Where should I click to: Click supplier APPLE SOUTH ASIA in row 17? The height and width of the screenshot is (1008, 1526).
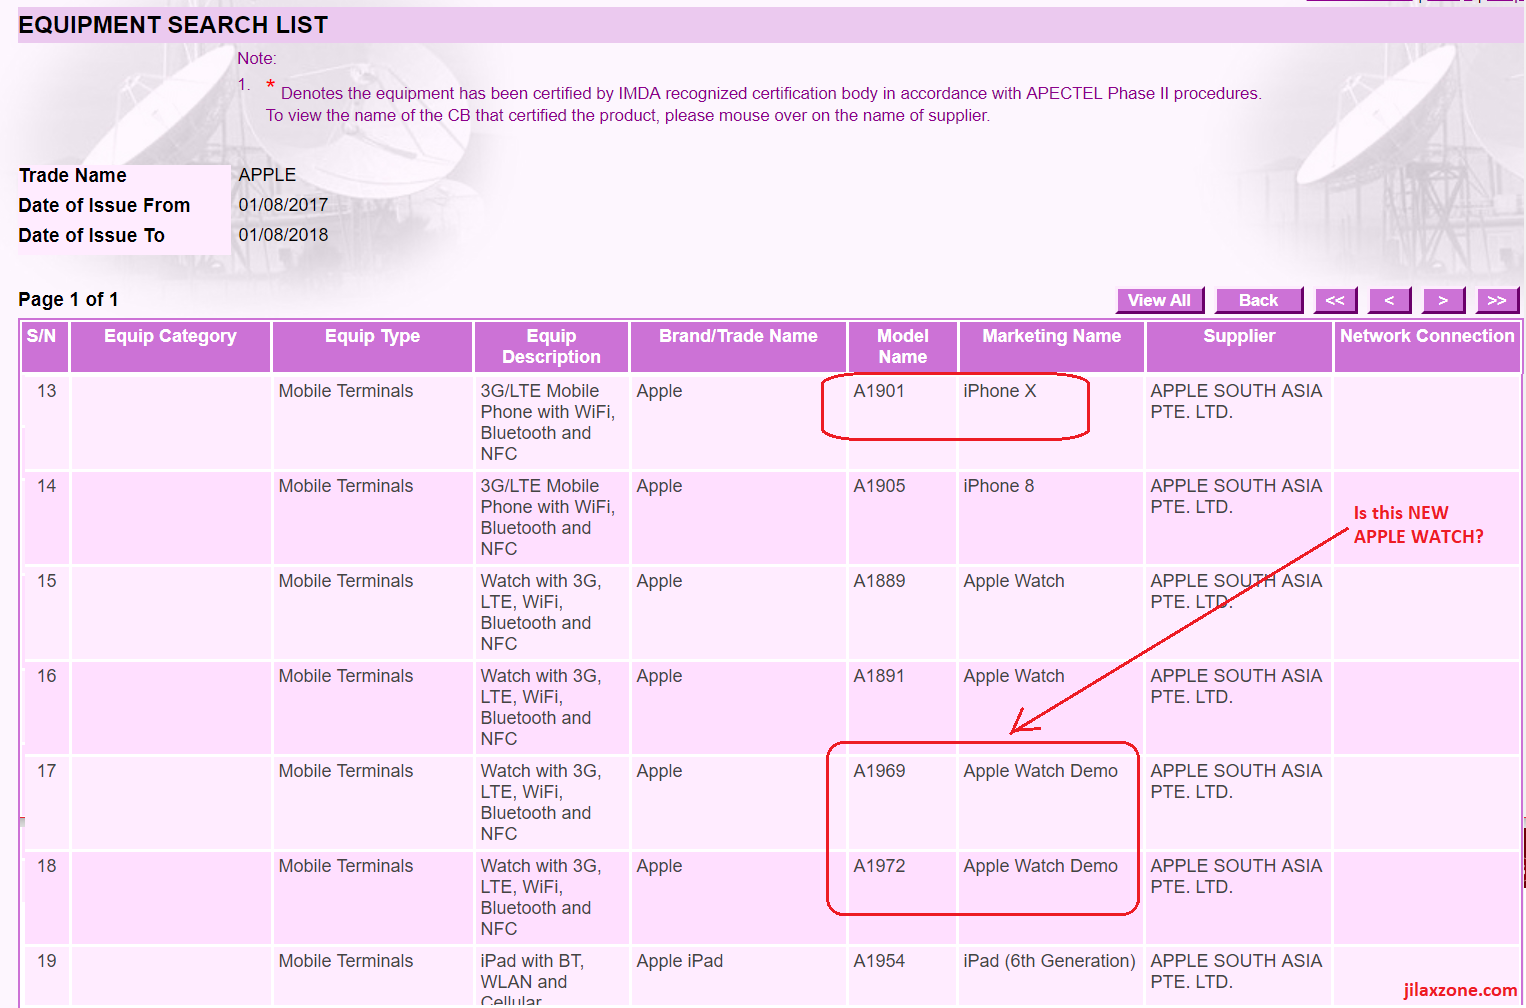click(1236, 781)
